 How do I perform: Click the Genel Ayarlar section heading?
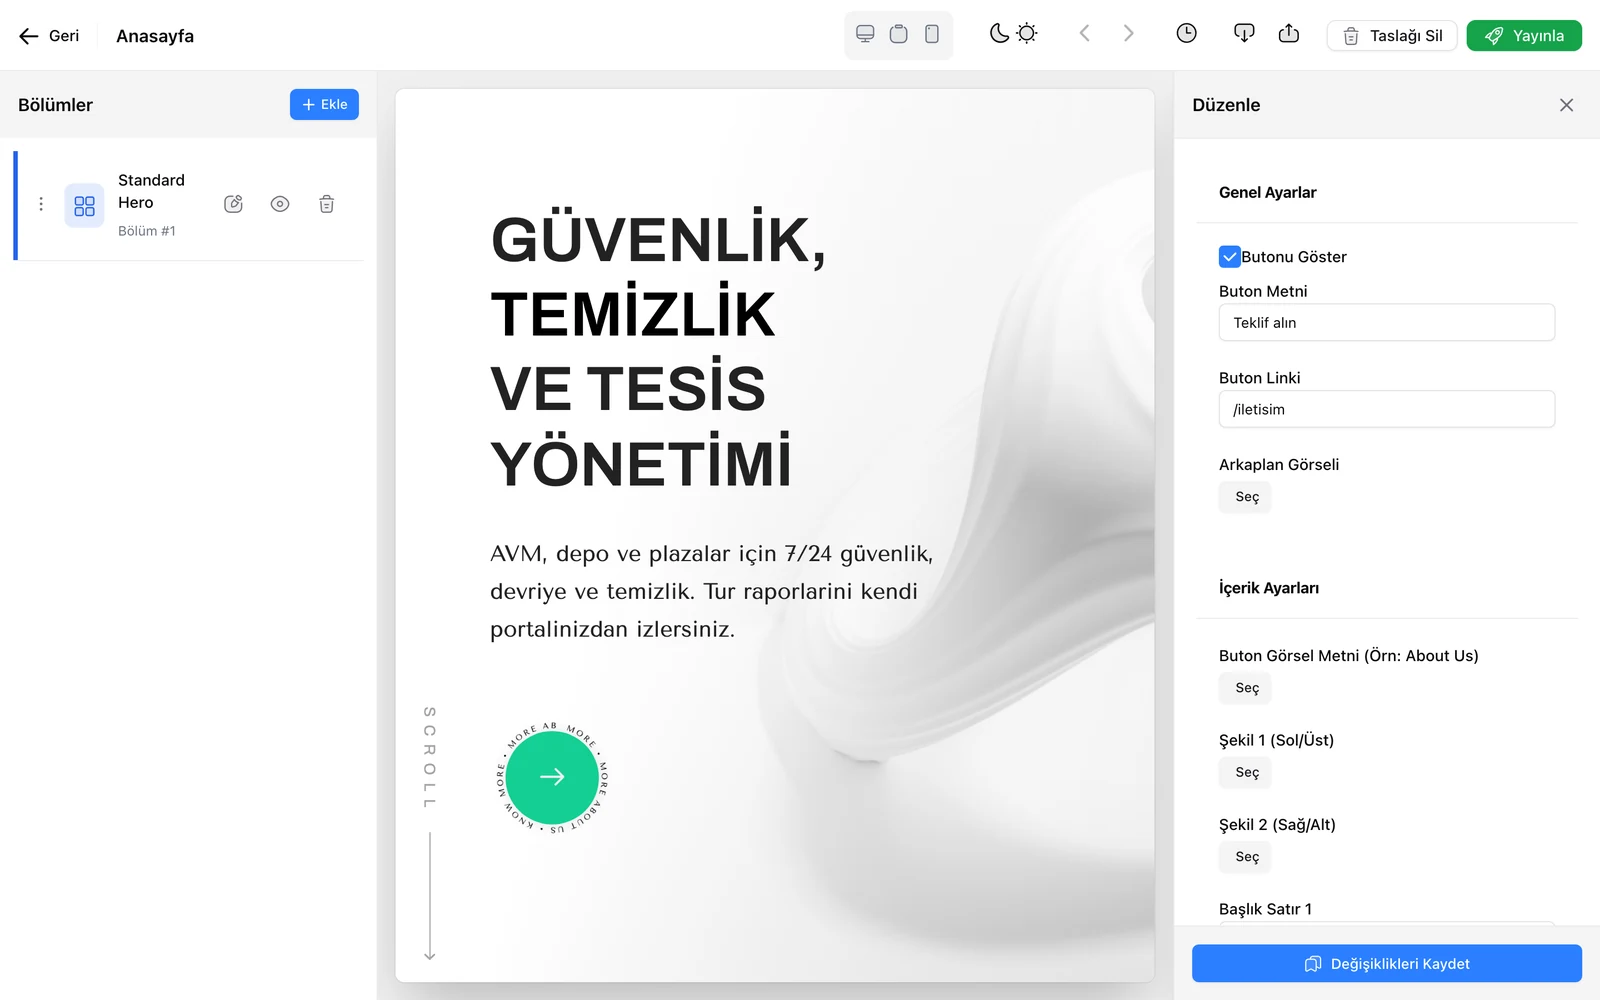[x=1267, y=192]
